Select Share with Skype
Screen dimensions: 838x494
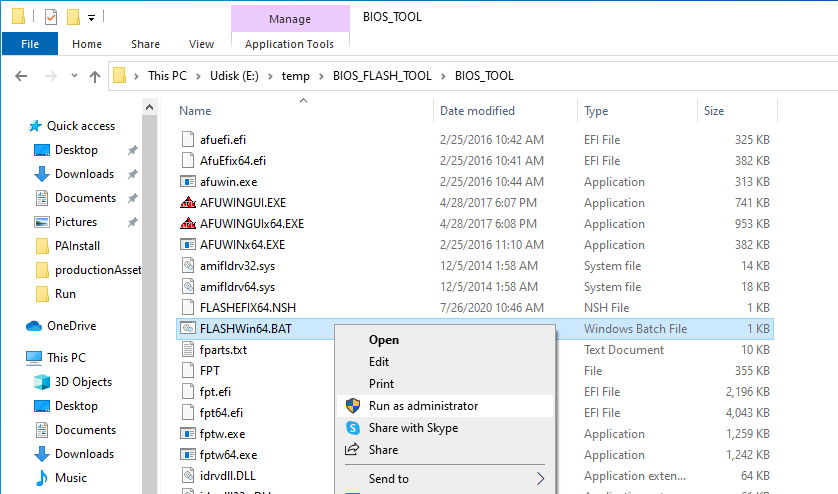pos(413,428)
